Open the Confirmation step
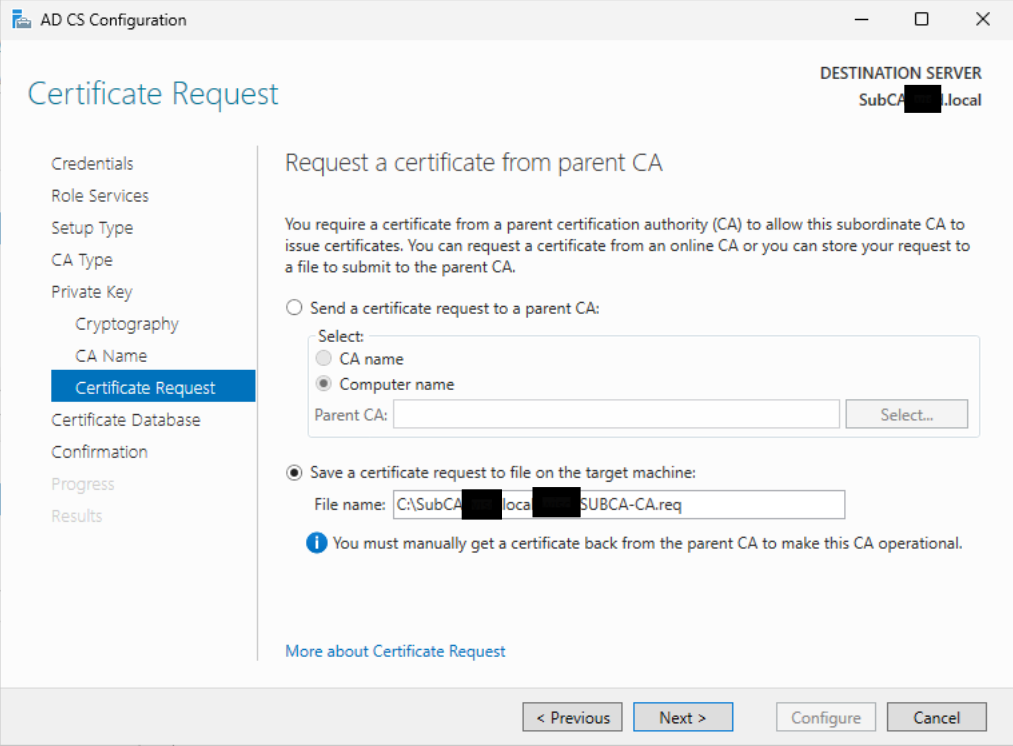Screen dimensions: 1013x746 [x=100, y=452]
